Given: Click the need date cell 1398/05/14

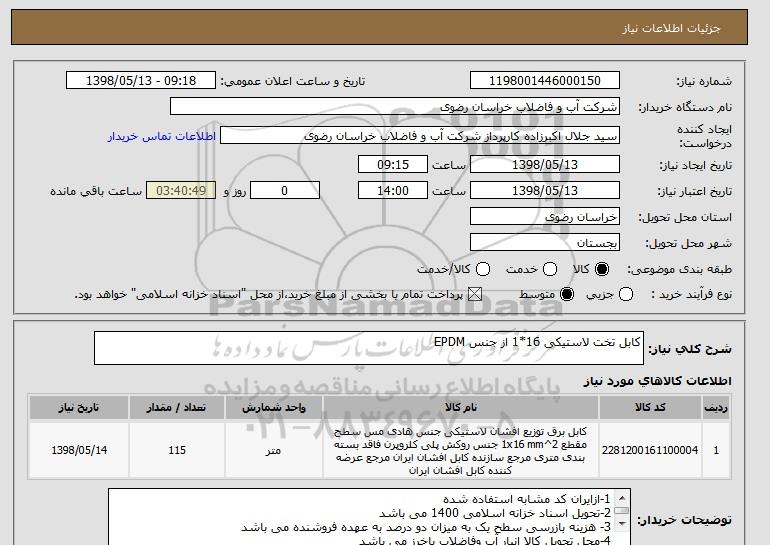Looking at the screenshot, I should coord(79,450).
